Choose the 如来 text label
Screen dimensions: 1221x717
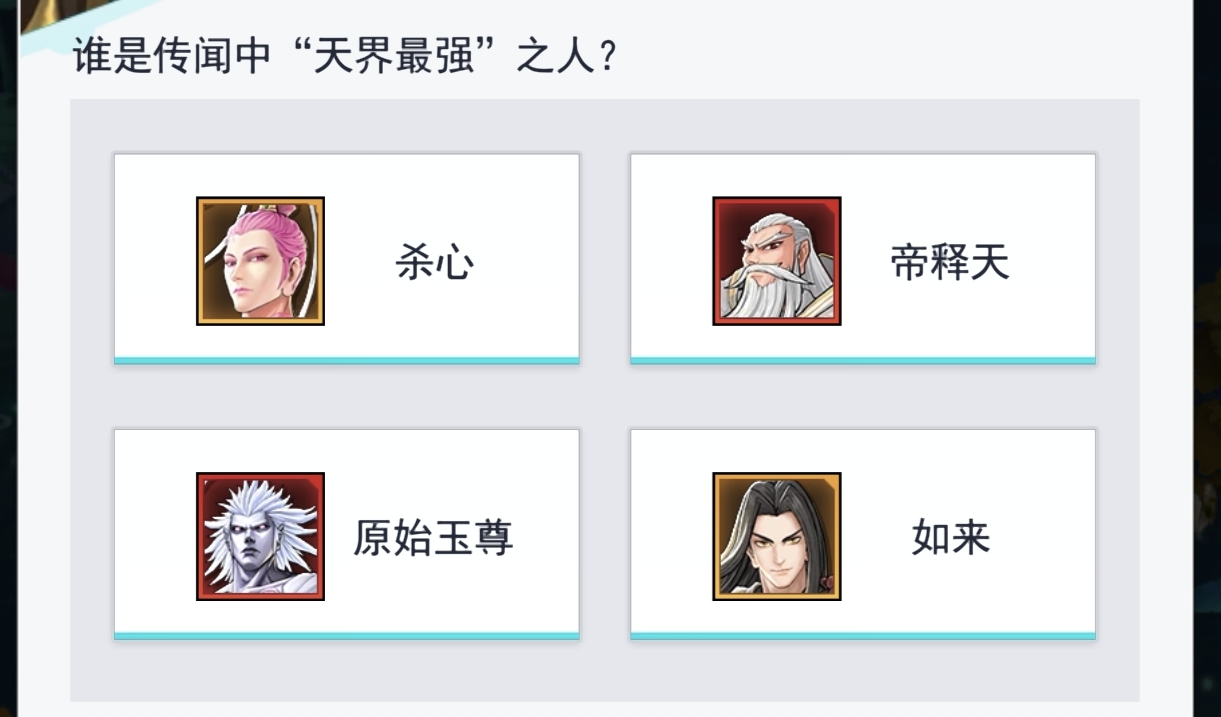pos(950,539)
